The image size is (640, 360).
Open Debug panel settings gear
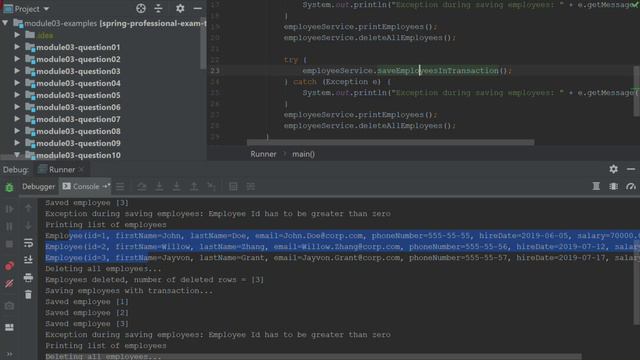(613, 169)
